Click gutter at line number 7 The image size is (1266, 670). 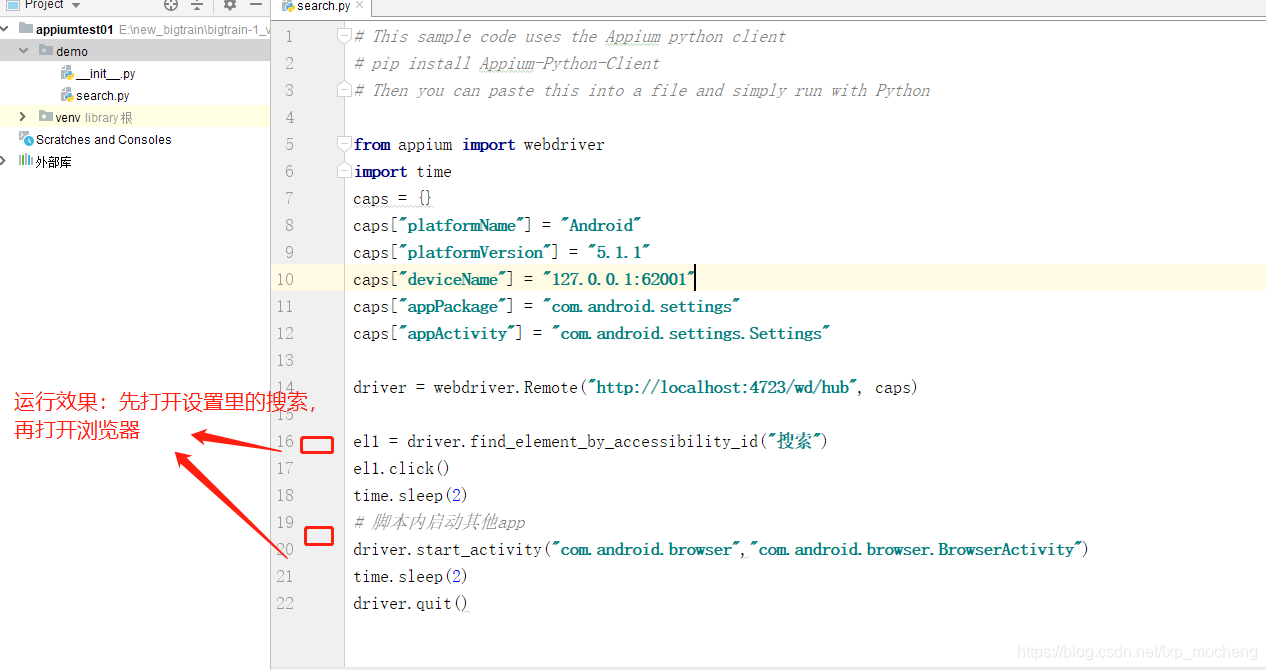(289, 198)
